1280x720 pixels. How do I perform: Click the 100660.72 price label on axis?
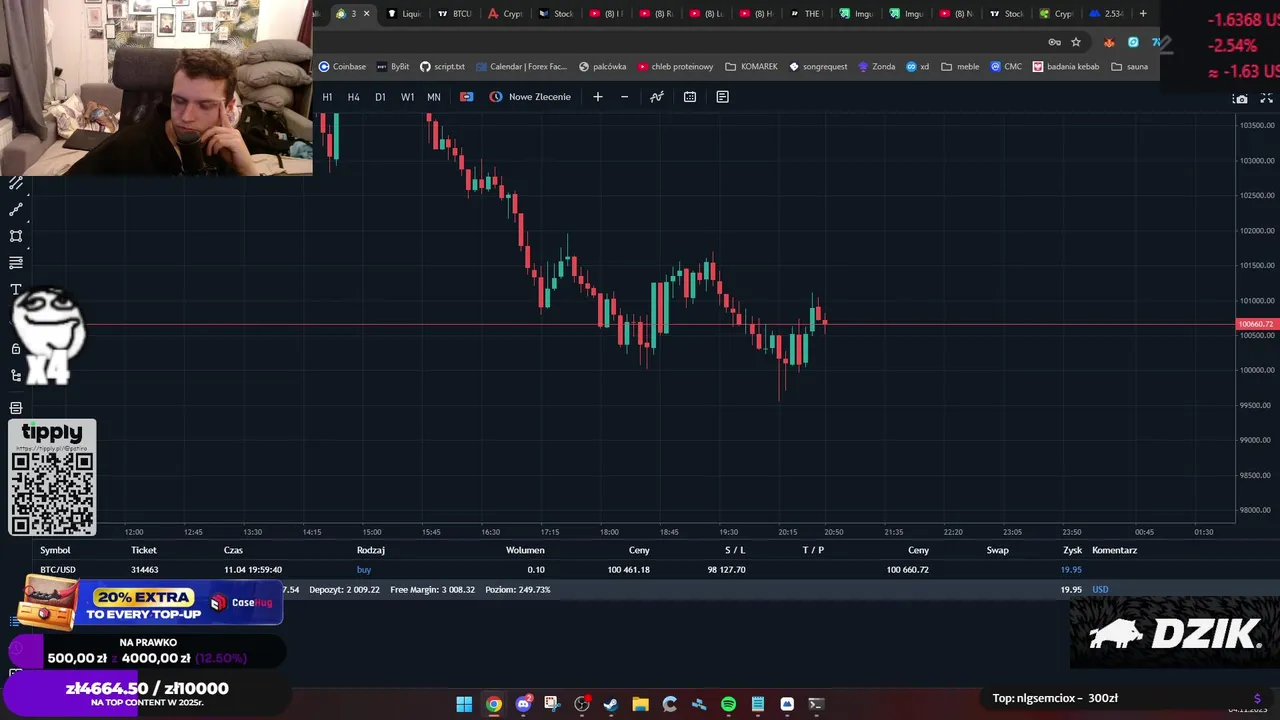[1256, 324]
